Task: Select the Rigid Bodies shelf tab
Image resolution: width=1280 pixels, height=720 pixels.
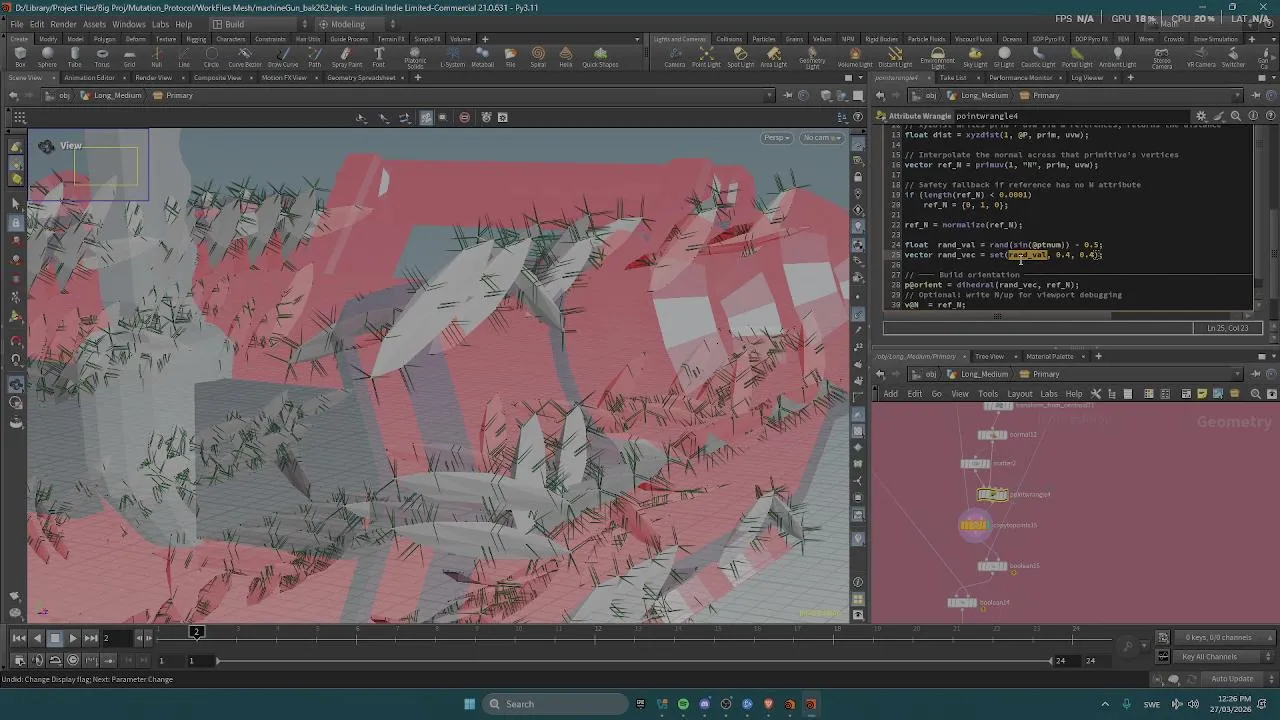Action: (880, 39)
